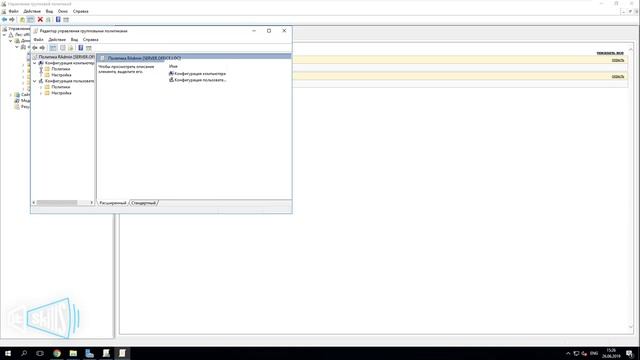Viewport: 640px width, 360px height.
Task: Open Файл menu in Group Policy Management window
Action: [13, 11]
